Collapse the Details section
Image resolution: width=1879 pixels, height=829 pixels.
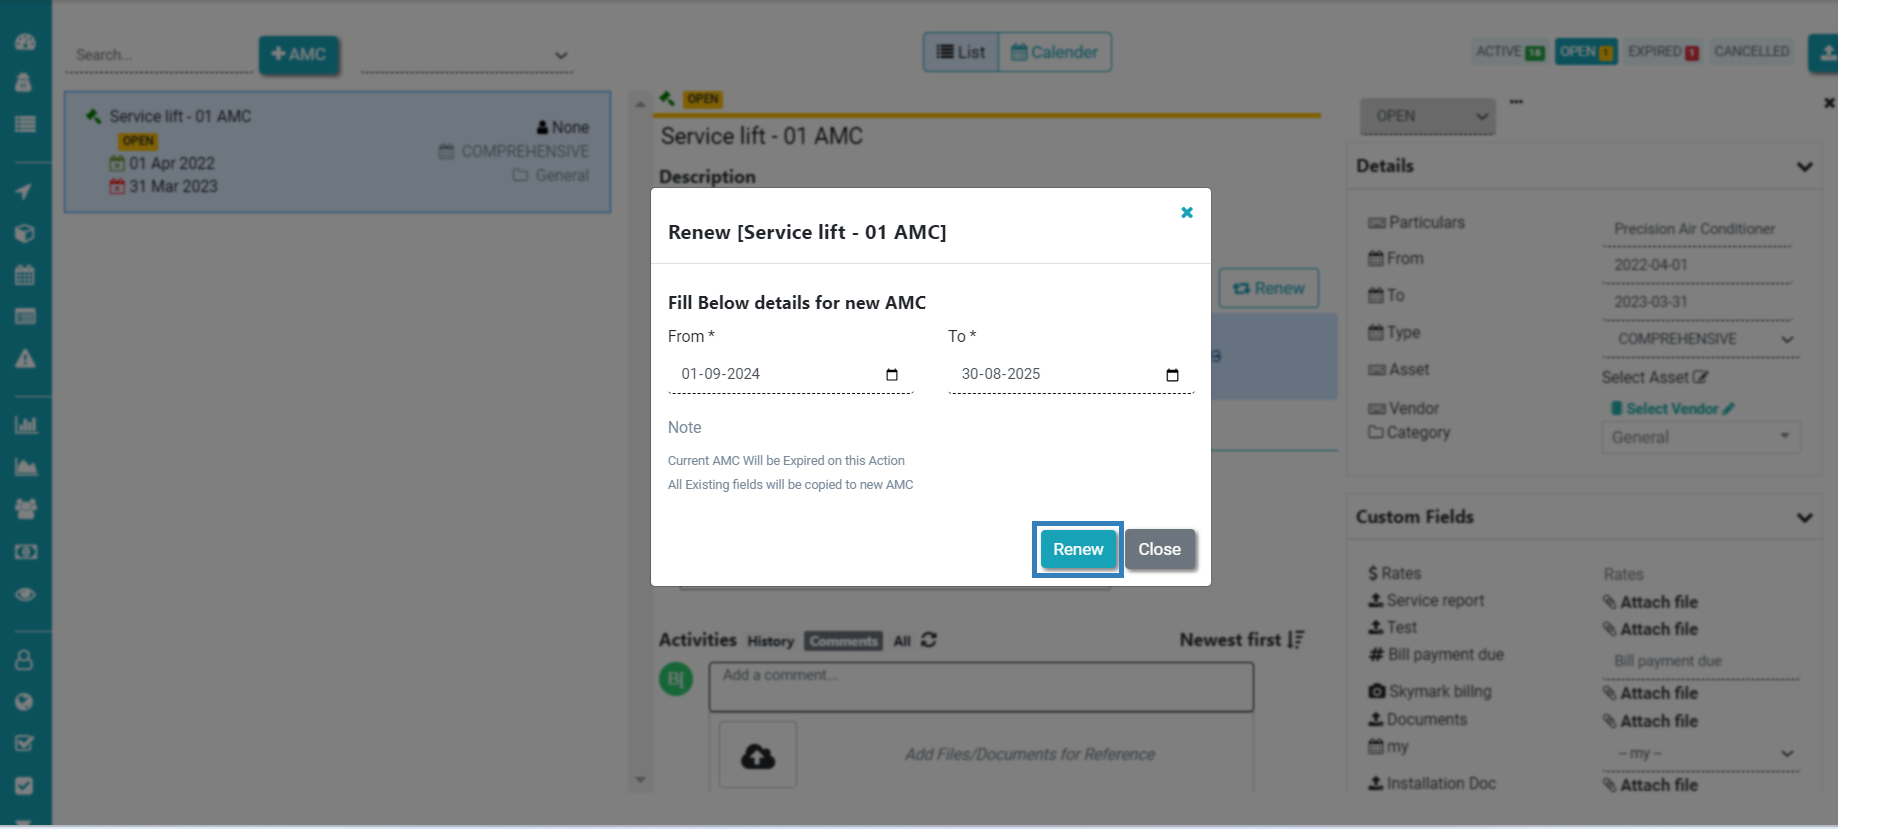pos(1804,167)
